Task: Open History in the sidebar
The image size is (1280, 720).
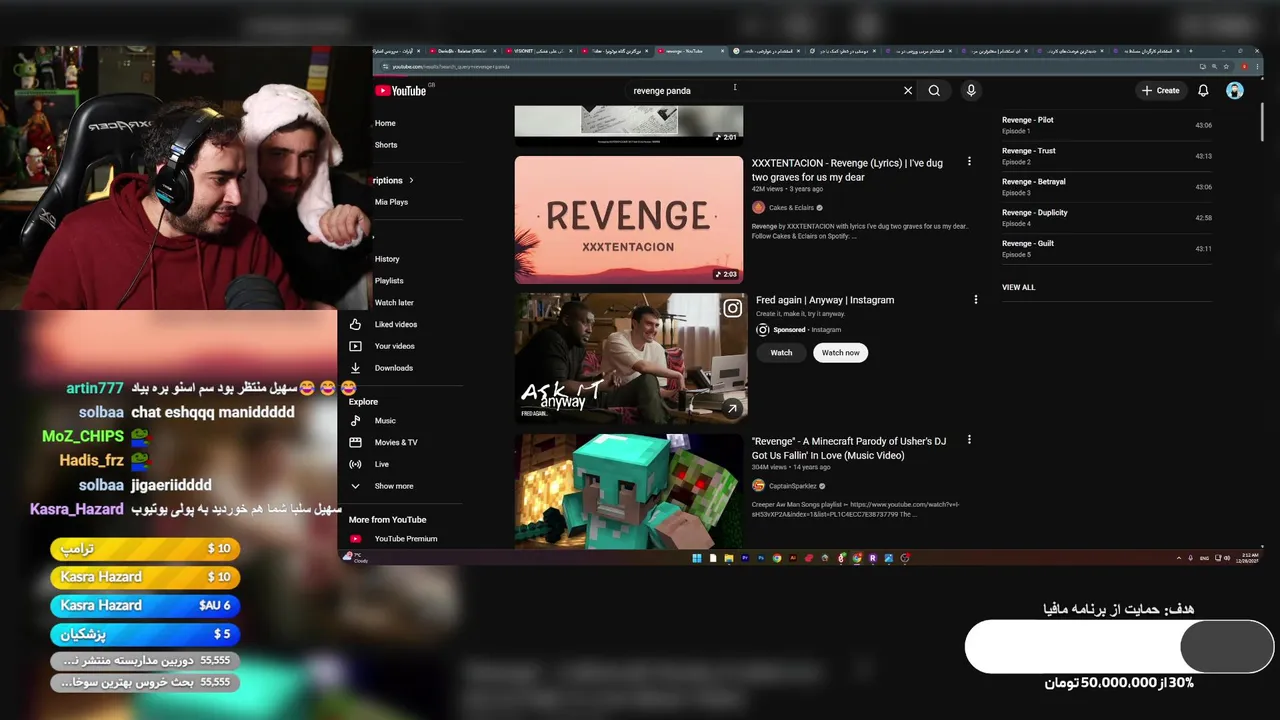Action: pos(387,259)
